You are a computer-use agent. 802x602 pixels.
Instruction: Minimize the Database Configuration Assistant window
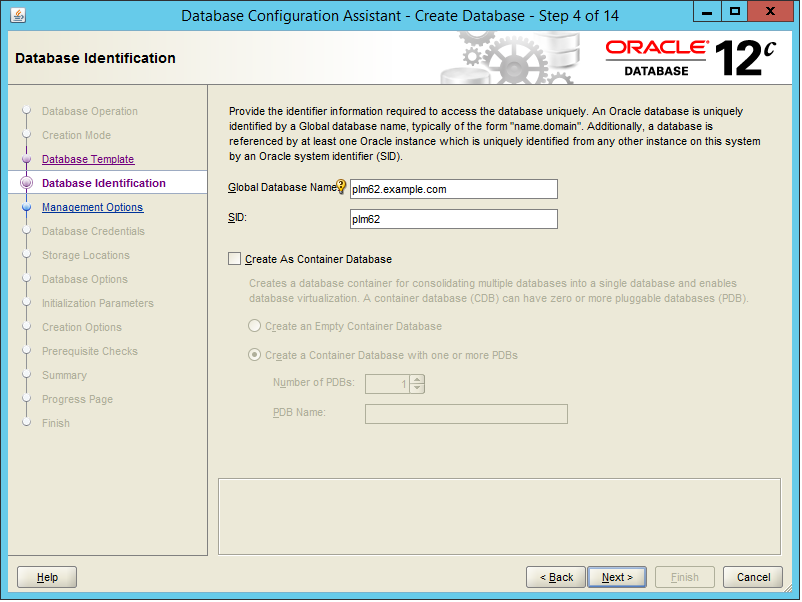pos(707,11)
